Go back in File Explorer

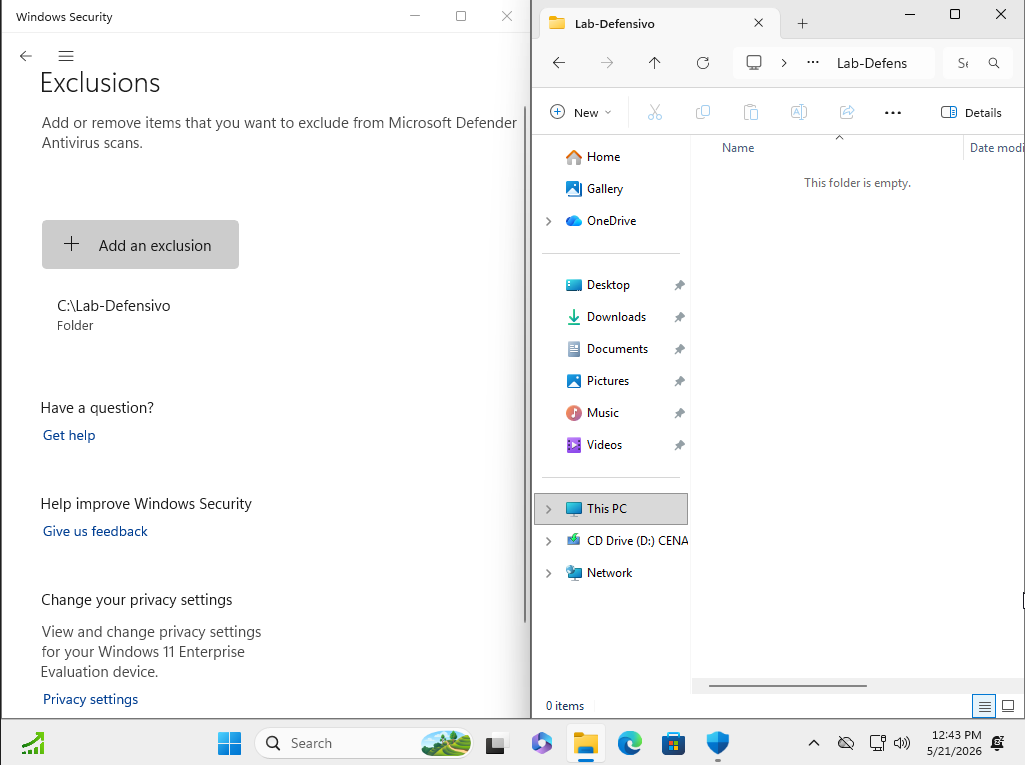pyautogui.click(x=559, y=63)
